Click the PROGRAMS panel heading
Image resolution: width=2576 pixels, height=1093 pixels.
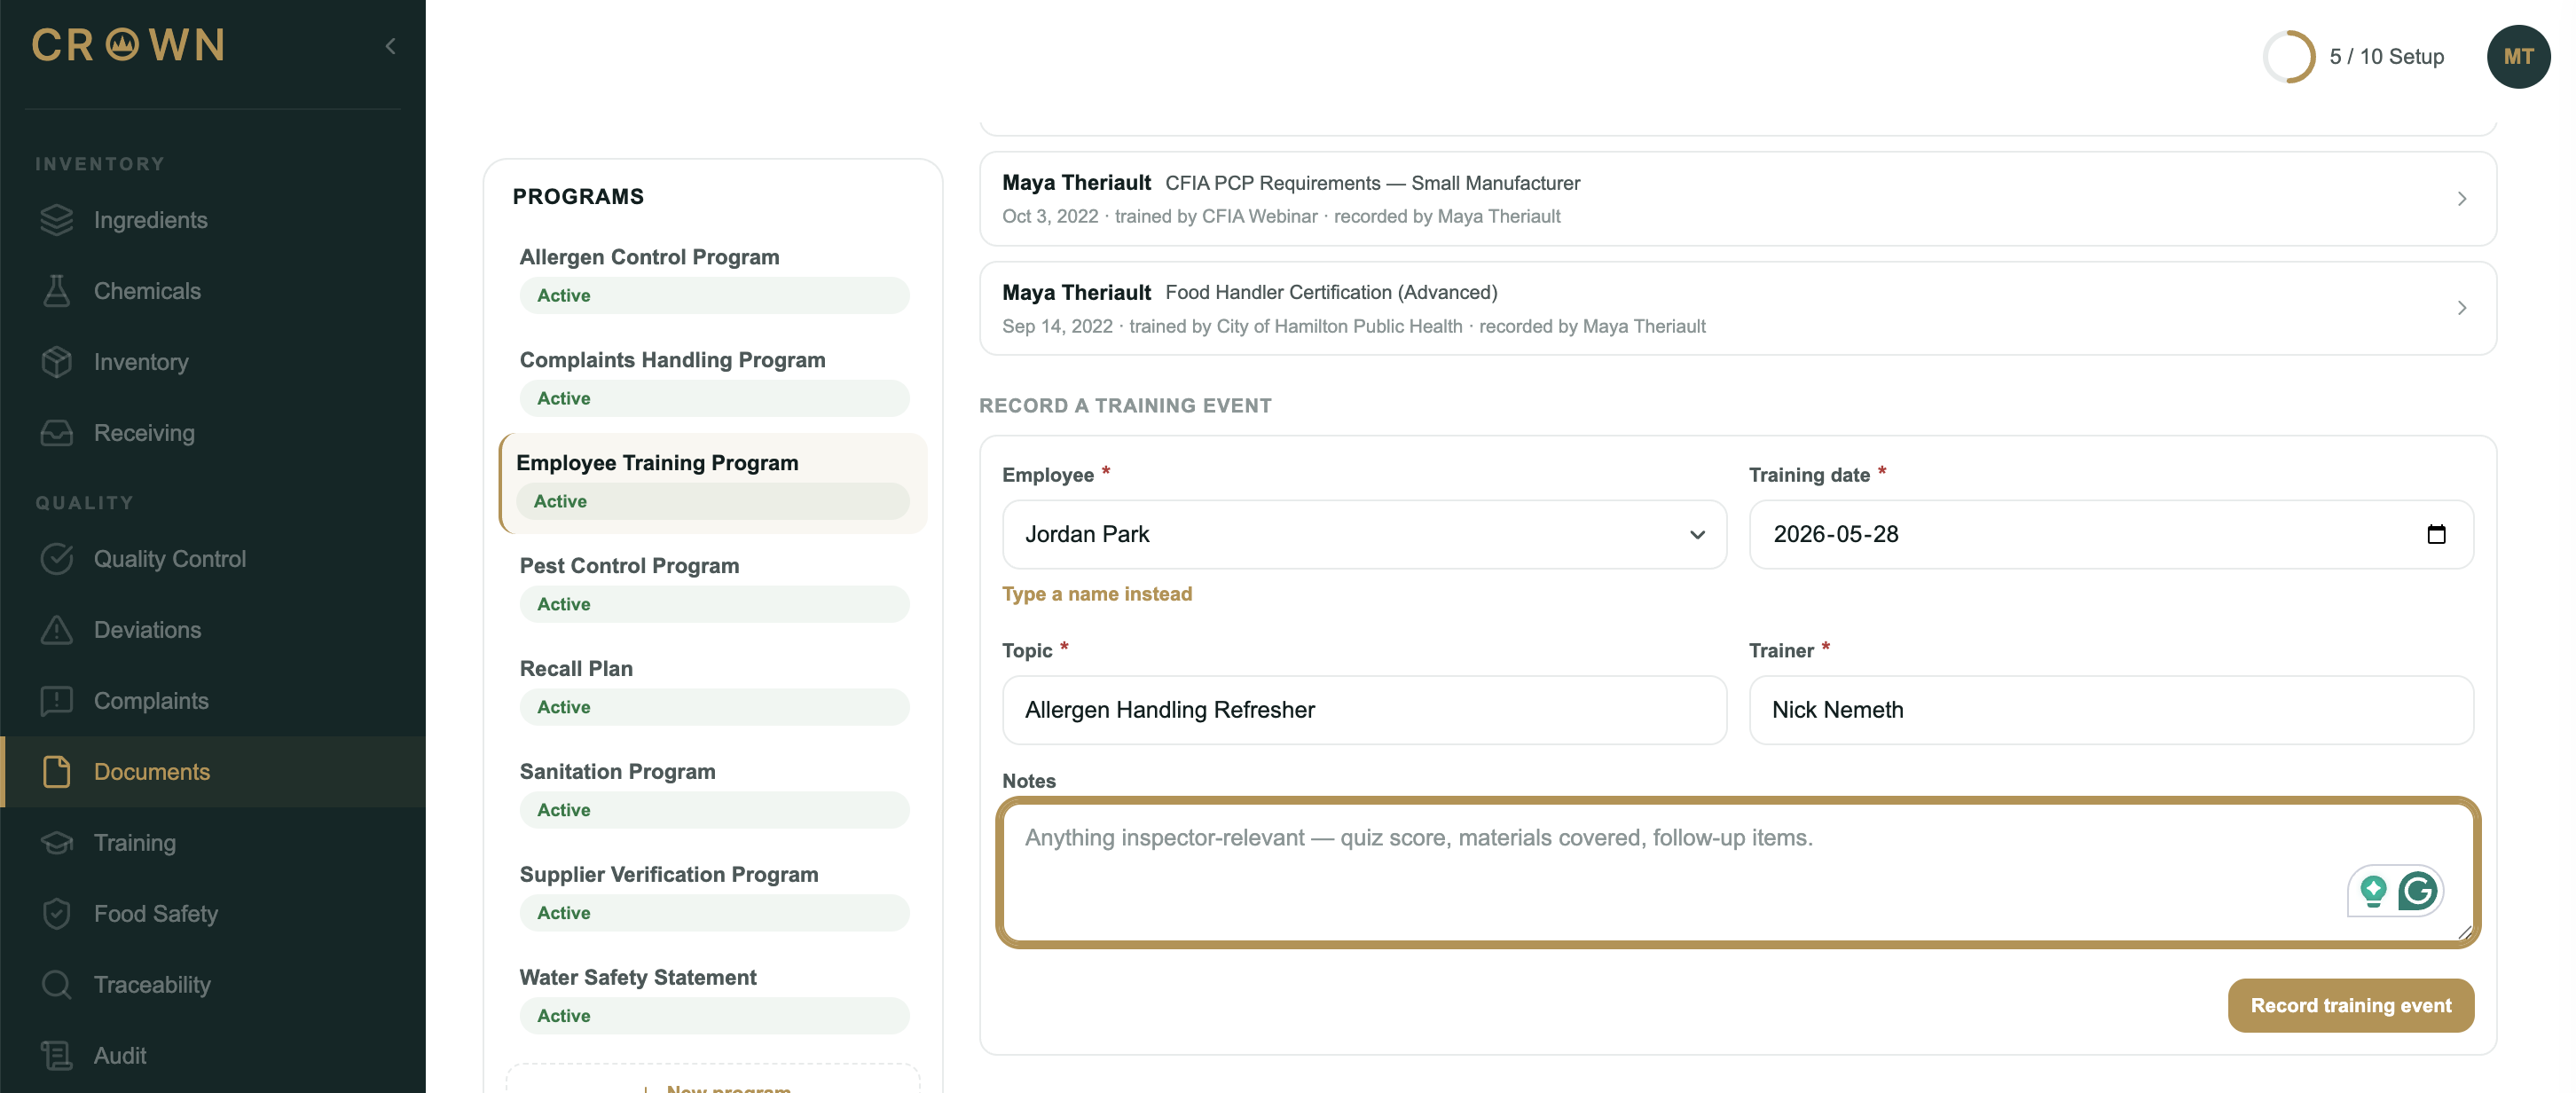578,197
